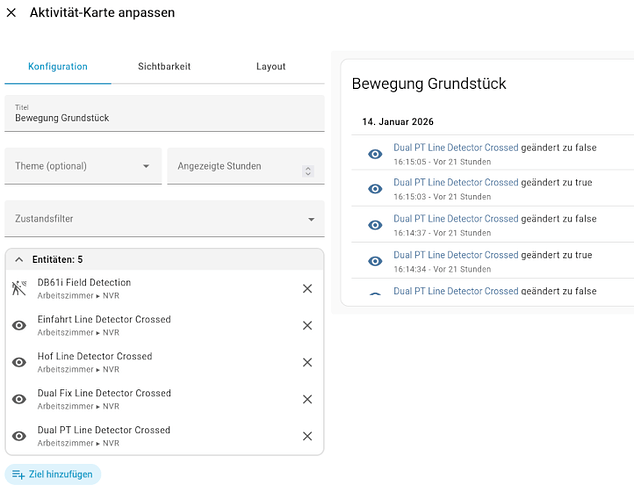Image resolution: width=634 pixels, height=500 pixels.
Task: Open Dual PT link in the 16:14:37 log entry
Action: 456,219
